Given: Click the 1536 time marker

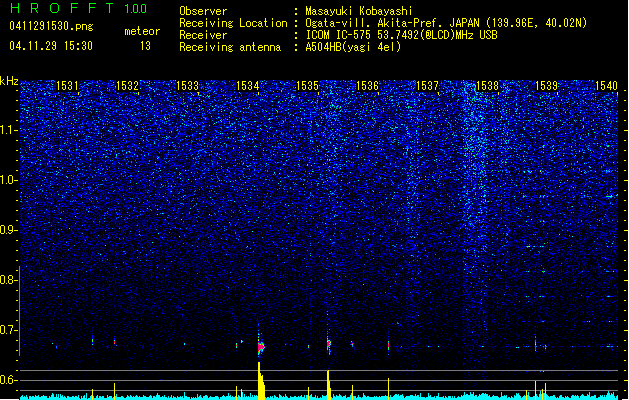Looking at the screenshot, I should tap(367, 85).
